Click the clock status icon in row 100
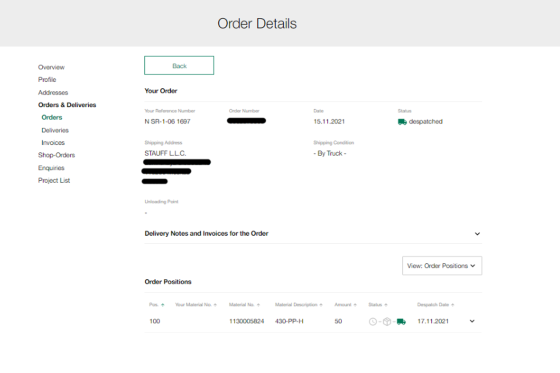This screenshot has width=560, height=373. click(x=372, y=322)
